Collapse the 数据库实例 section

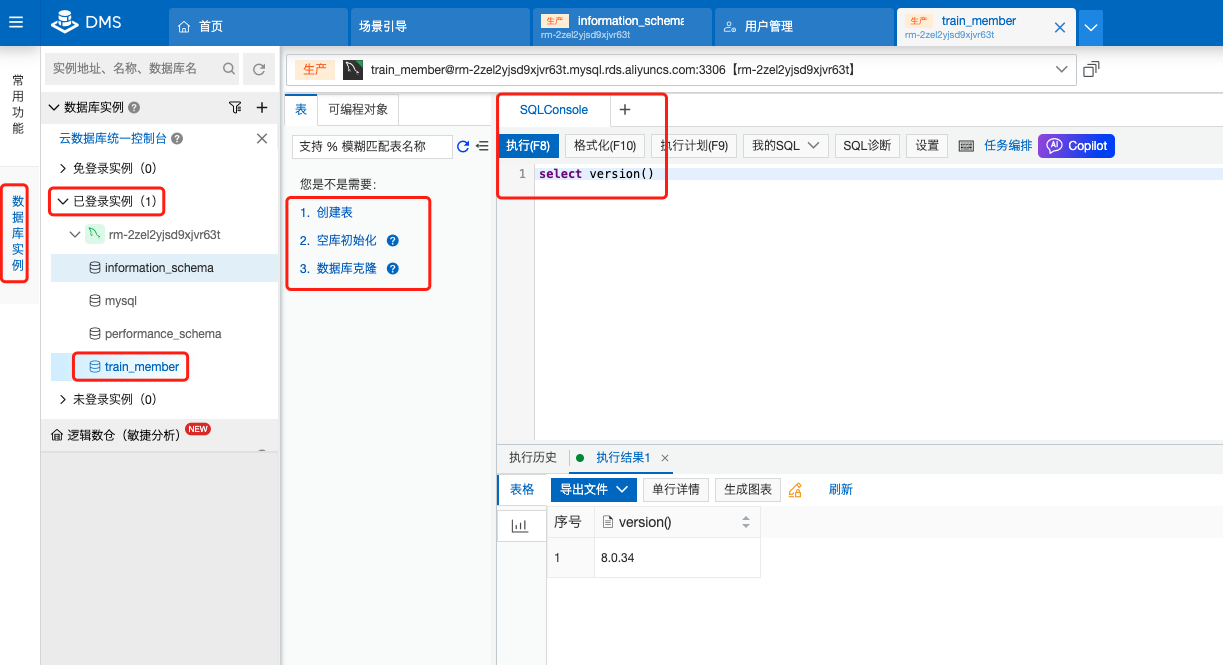pos(55,107)
